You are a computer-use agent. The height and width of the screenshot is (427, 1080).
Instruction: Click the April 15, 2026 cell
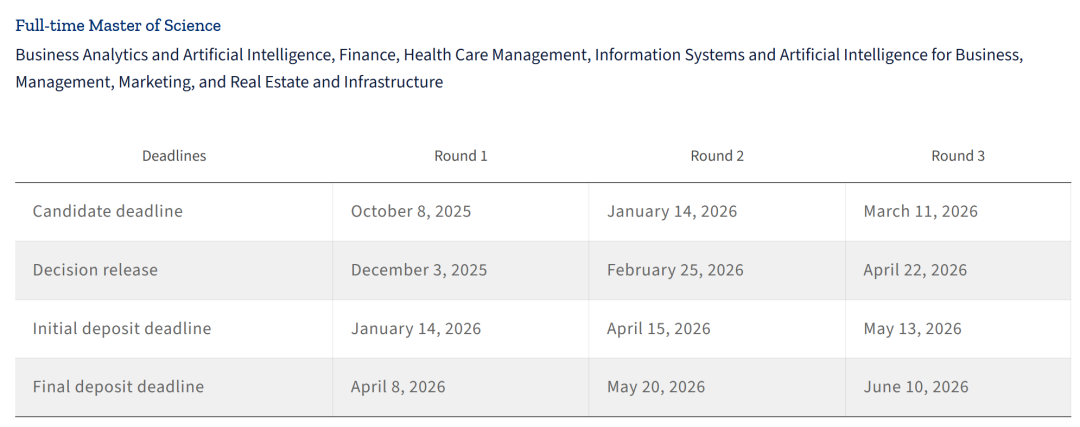(659, 329)
